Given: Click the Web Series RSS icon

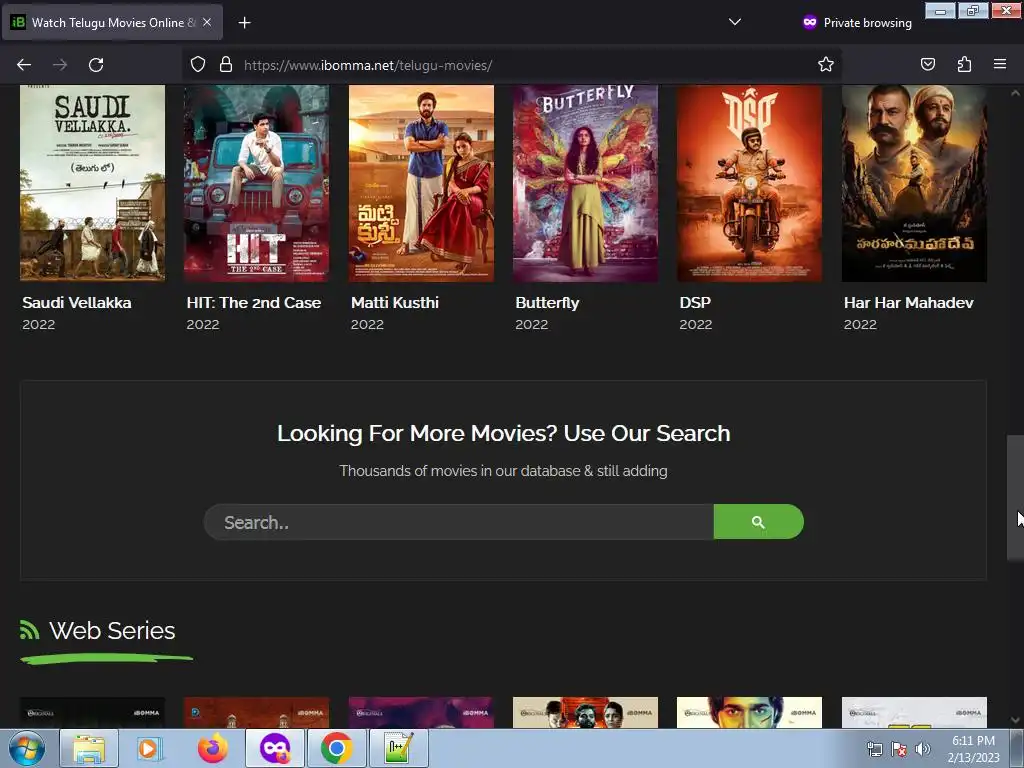Looking at the screenshot, I should tap(29, 630).
